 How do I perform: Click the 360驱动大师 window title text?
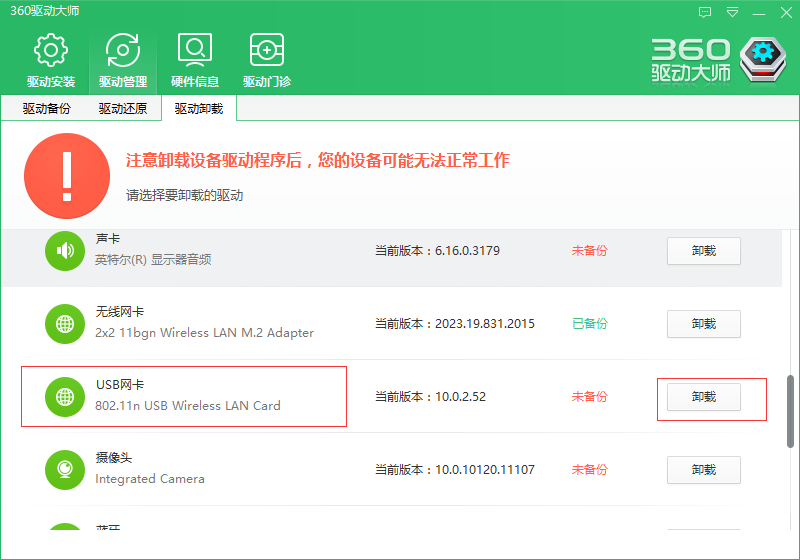tap(45, 11)
